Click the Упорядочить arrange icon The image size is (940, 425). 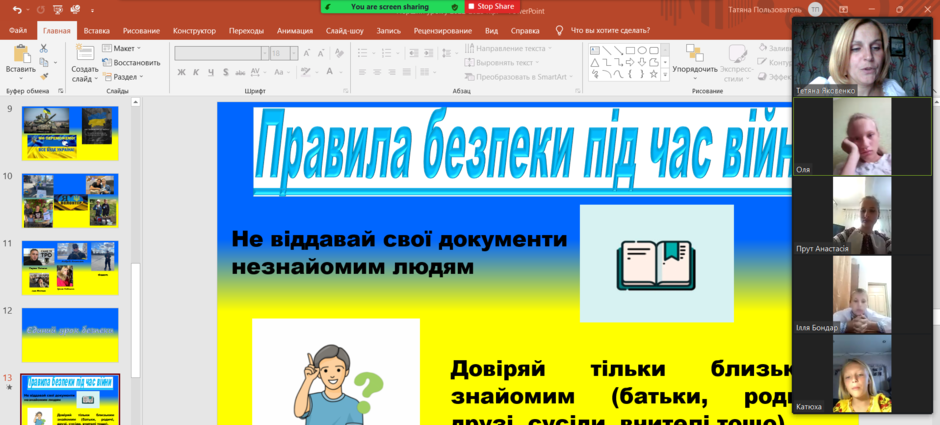pyautogui.click(x=695, y=53)
